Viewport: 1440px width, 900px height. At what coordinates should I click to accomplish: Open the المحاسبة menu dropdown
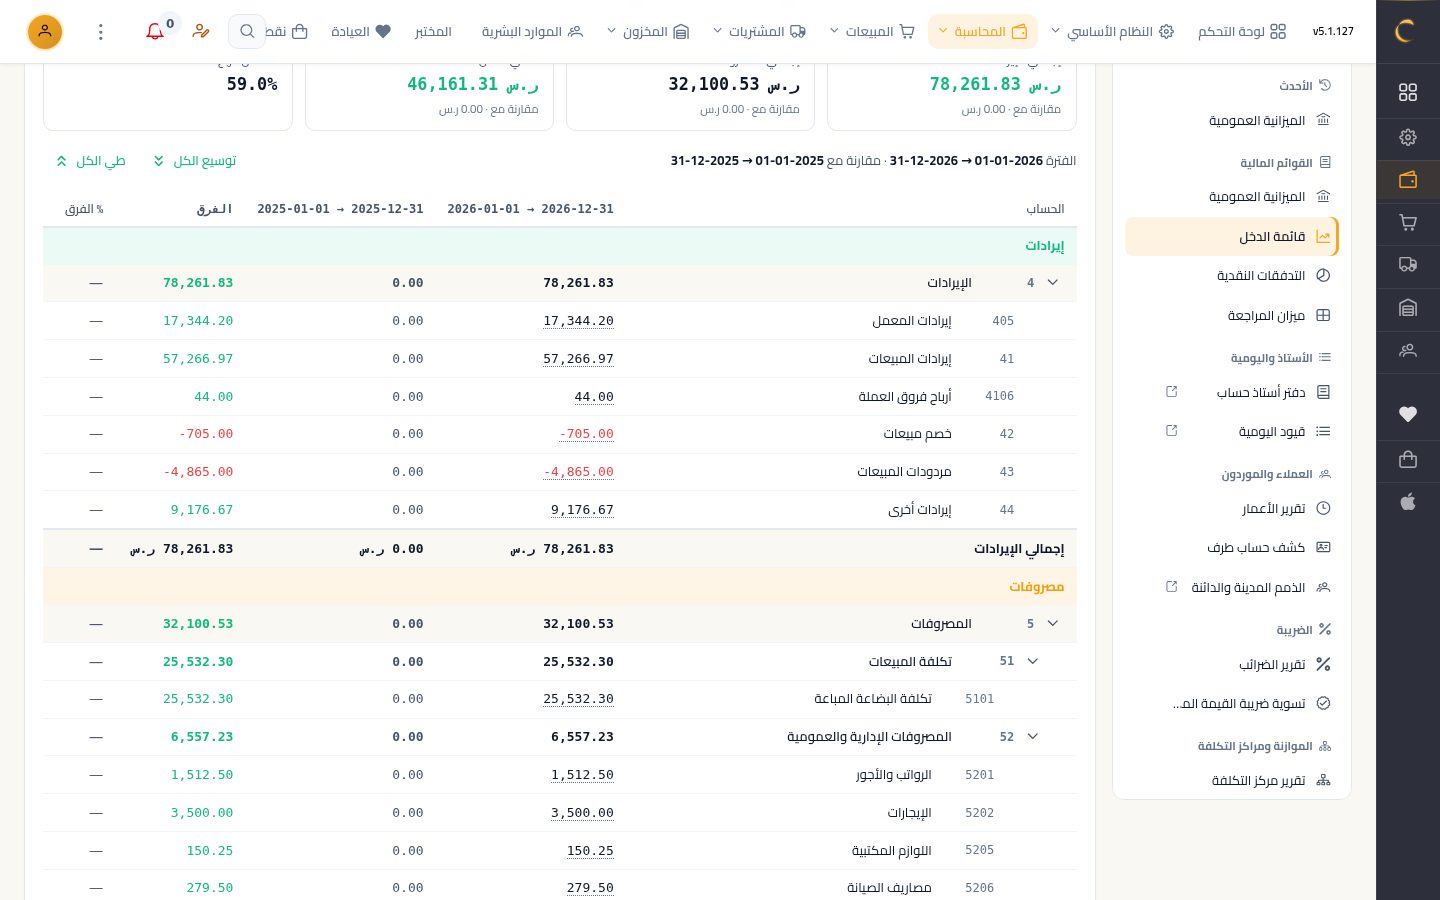coord(983,32)
